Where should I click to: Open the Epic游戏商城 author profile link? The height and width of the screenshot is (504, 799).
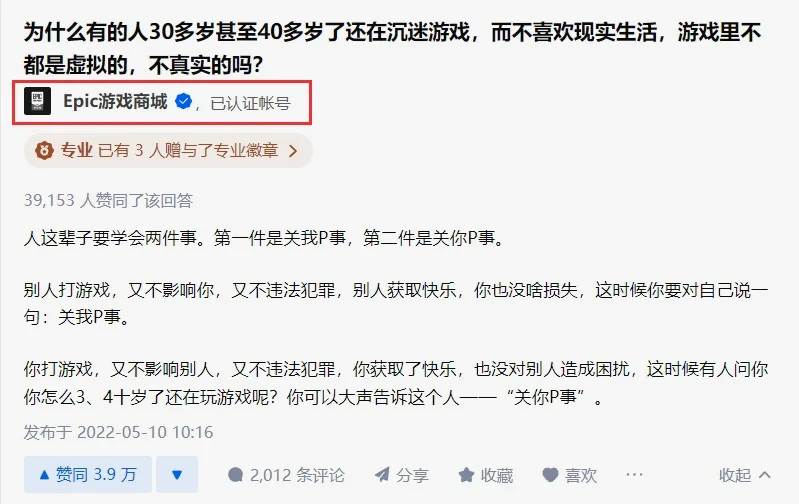pos(115,101)
